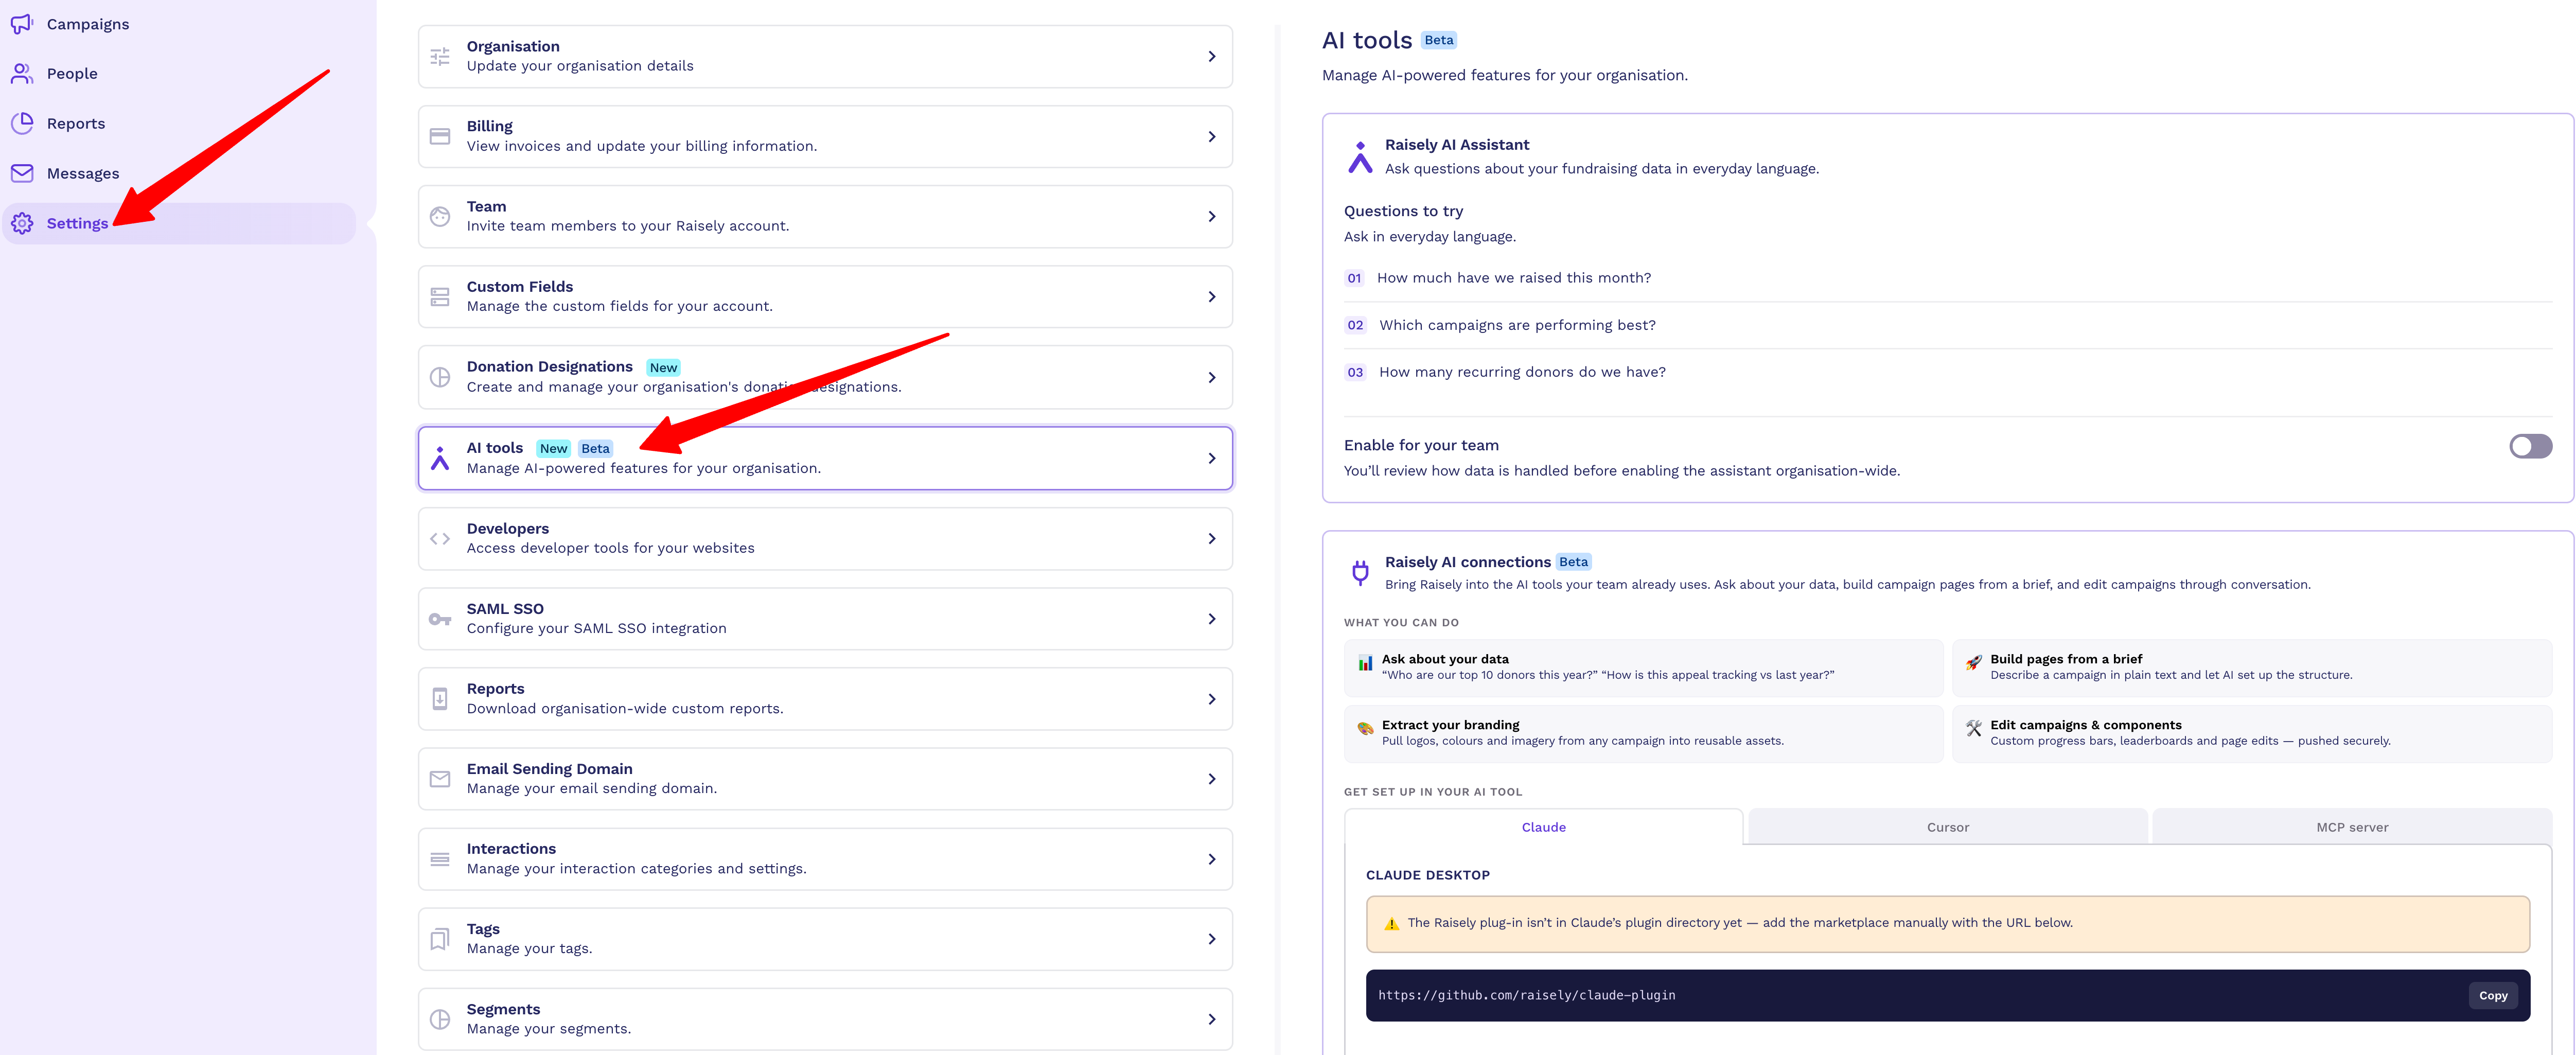Click the Raisely AI connections plug icon
This screenshot has width=2576, height=1055.
(x=1360, y=572)
